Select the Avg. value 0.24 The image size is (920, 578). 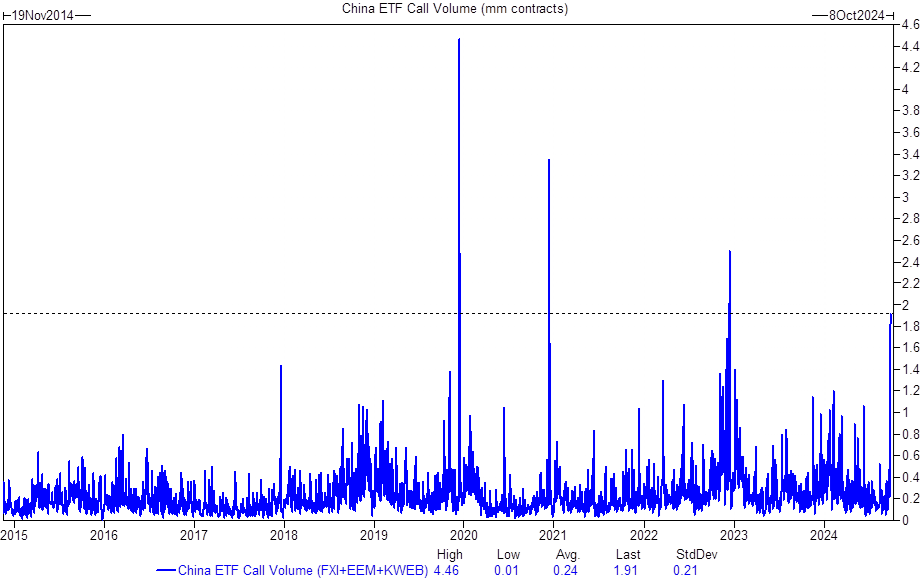click(565, 570)
